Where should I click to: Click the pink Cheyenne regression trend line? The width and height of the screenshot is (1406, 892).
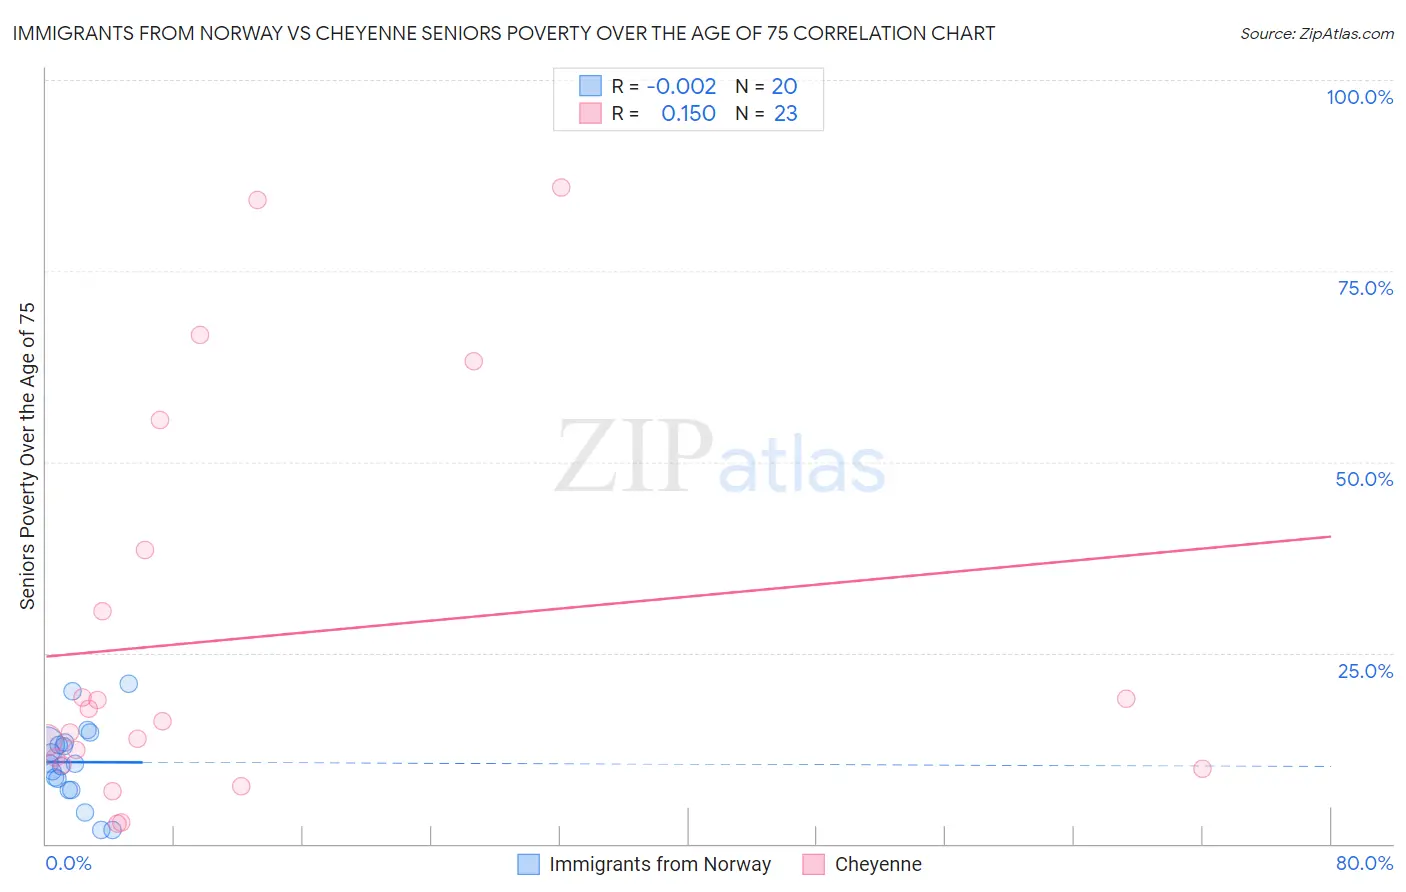[x=688, y=596]
